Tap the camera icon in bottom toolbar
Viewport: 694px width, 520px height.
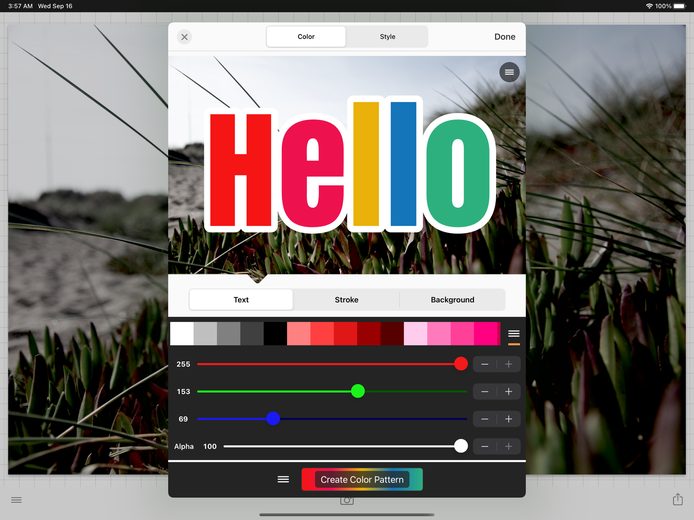pyautogui.click(x=347, y=501)
